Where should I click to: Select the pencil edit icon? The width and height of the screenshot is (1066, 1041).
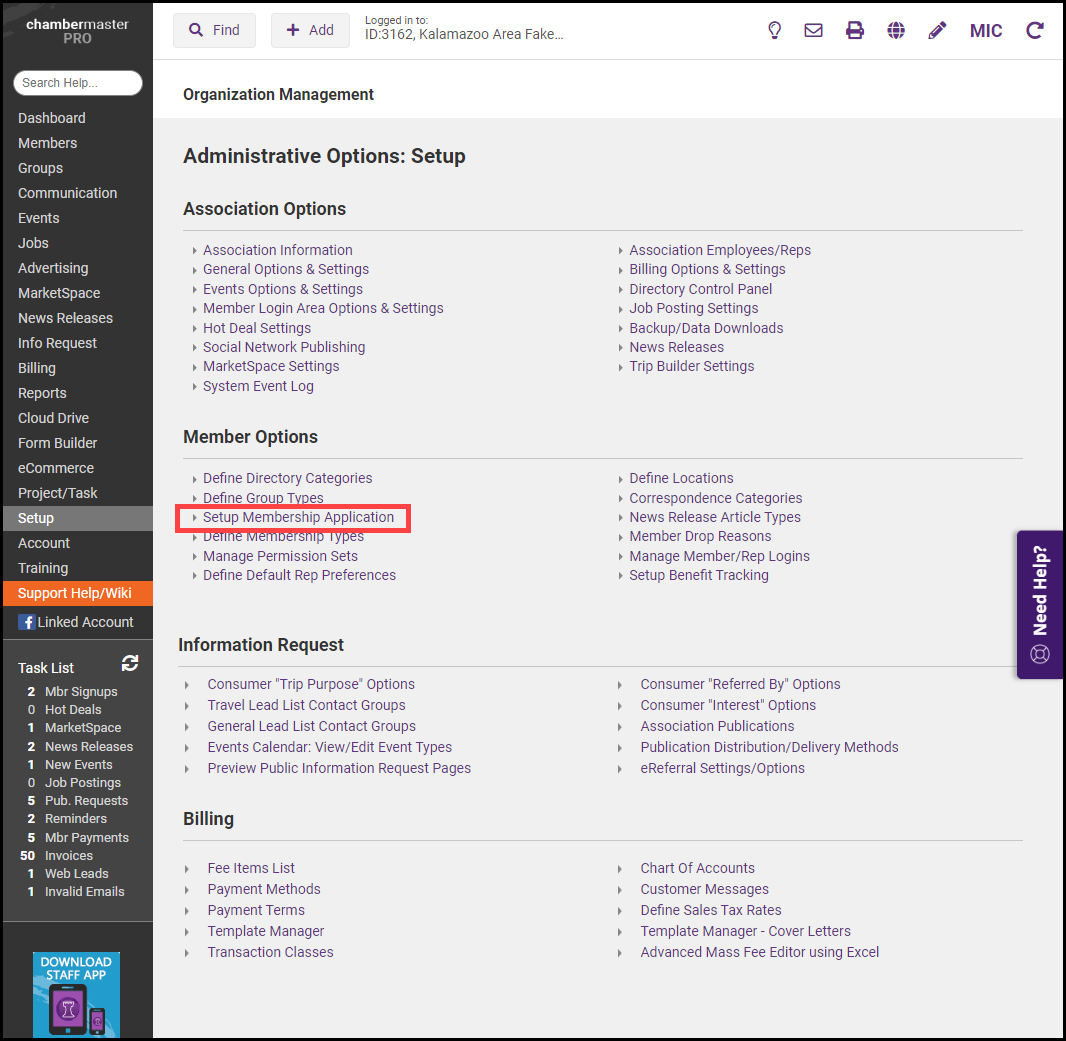pos(937,30)
